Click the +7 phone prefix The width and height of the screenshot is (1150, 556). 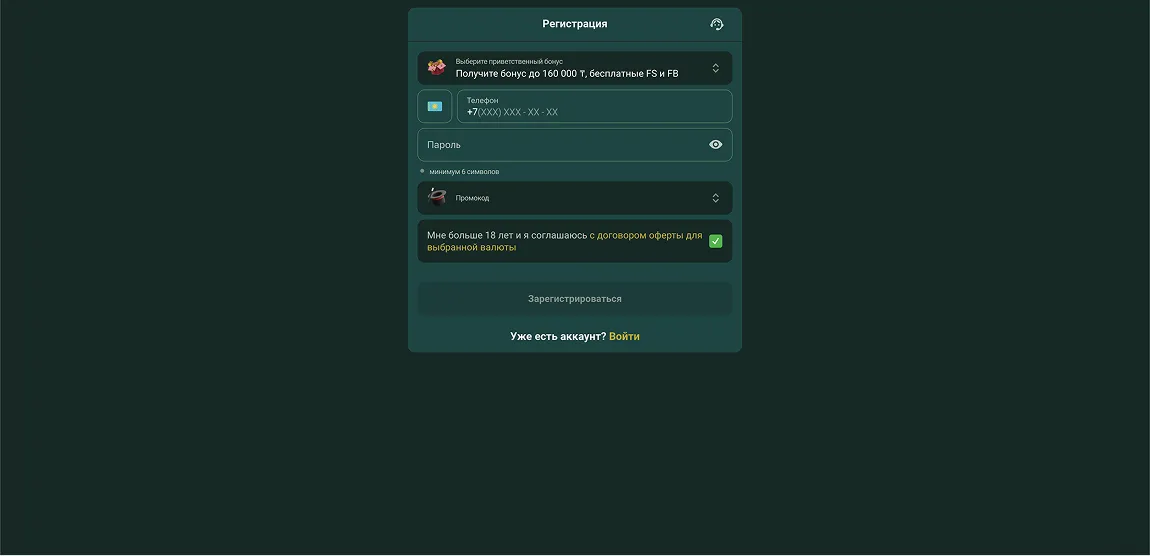pyautogui.click(x=472, y=112)
